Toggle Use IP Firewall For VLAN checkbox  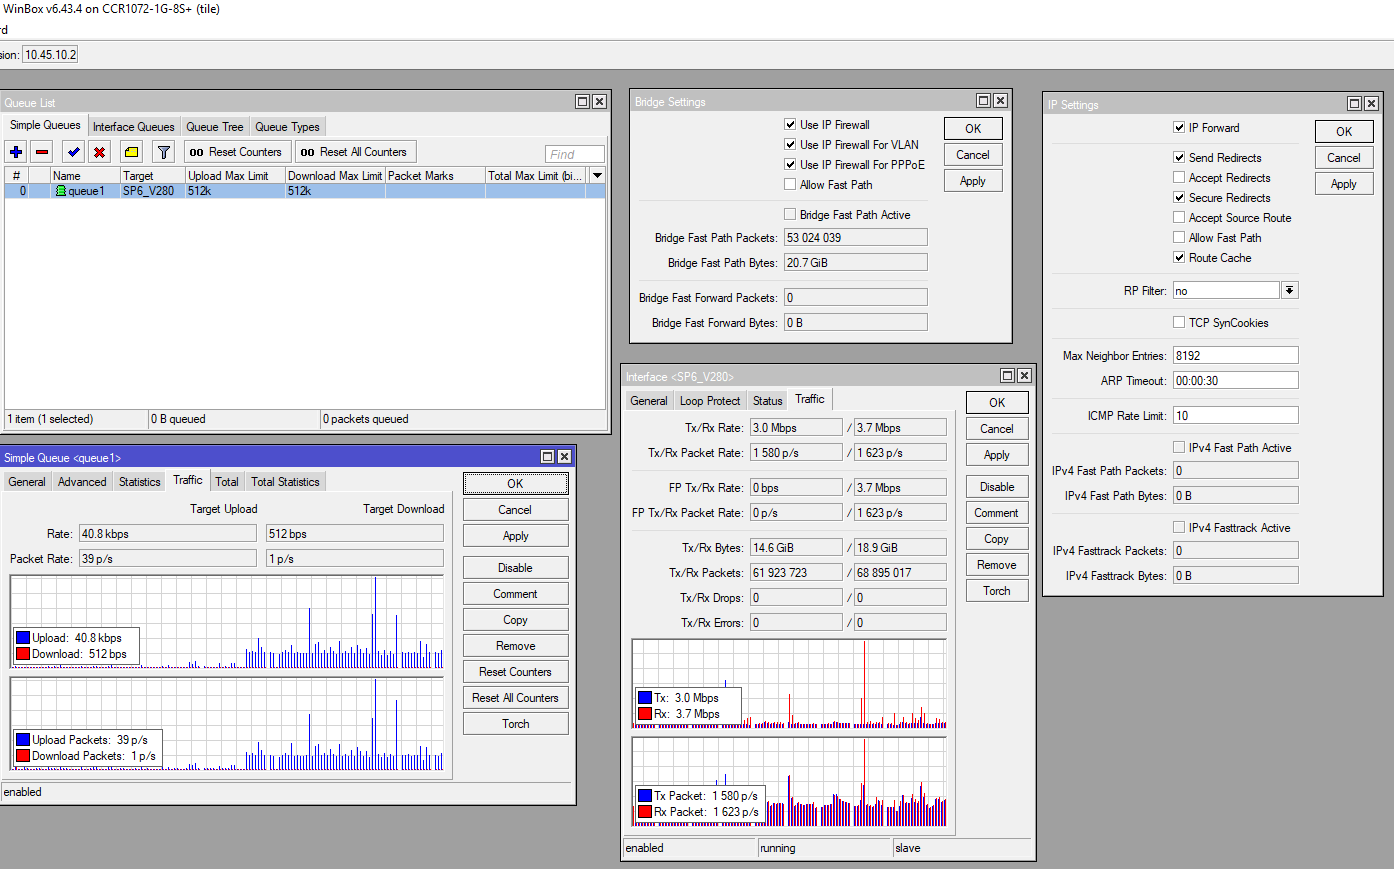pyautogui.click(x=790, y=145)
